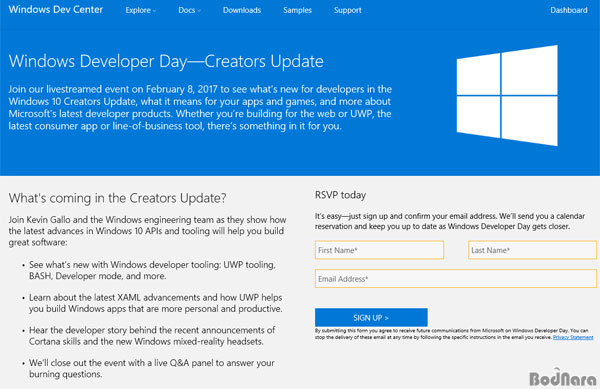Screen dimensions: 600x389
Task: Expand the Explore dropdown menu
Action: coord(140,10)
